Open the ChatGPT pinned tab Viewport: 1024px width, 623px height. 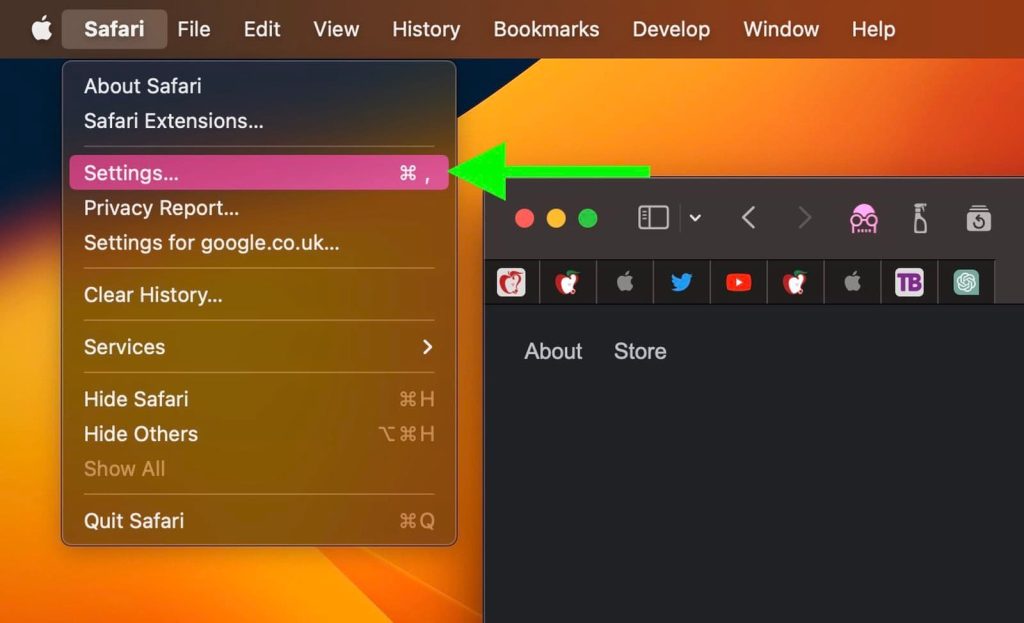click(966, 282)
